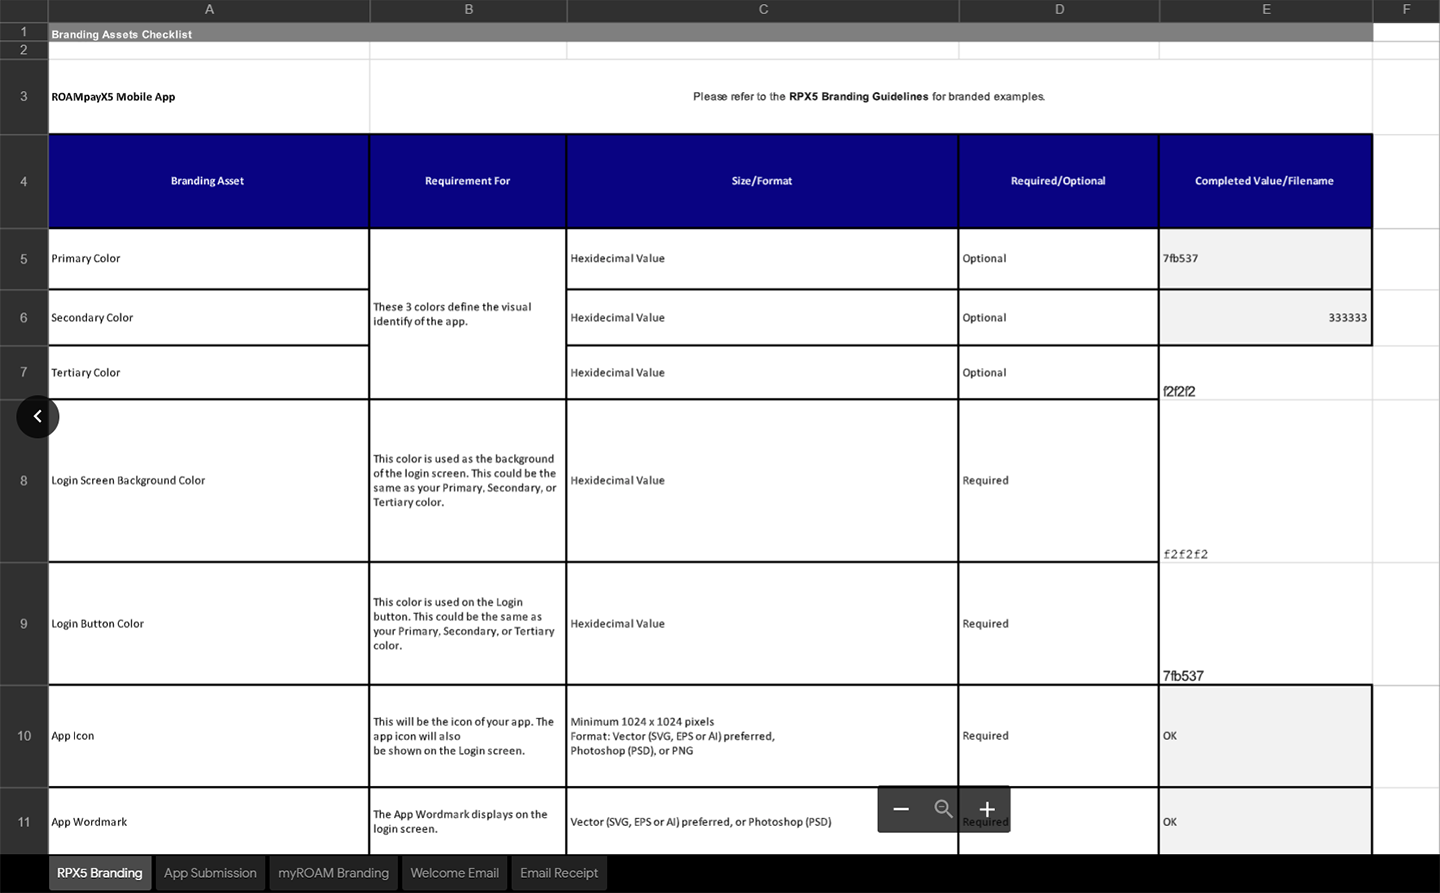Click the RPX5 Branding Guidelines note
The image size is (1440, 893).
tap(869, 97)
